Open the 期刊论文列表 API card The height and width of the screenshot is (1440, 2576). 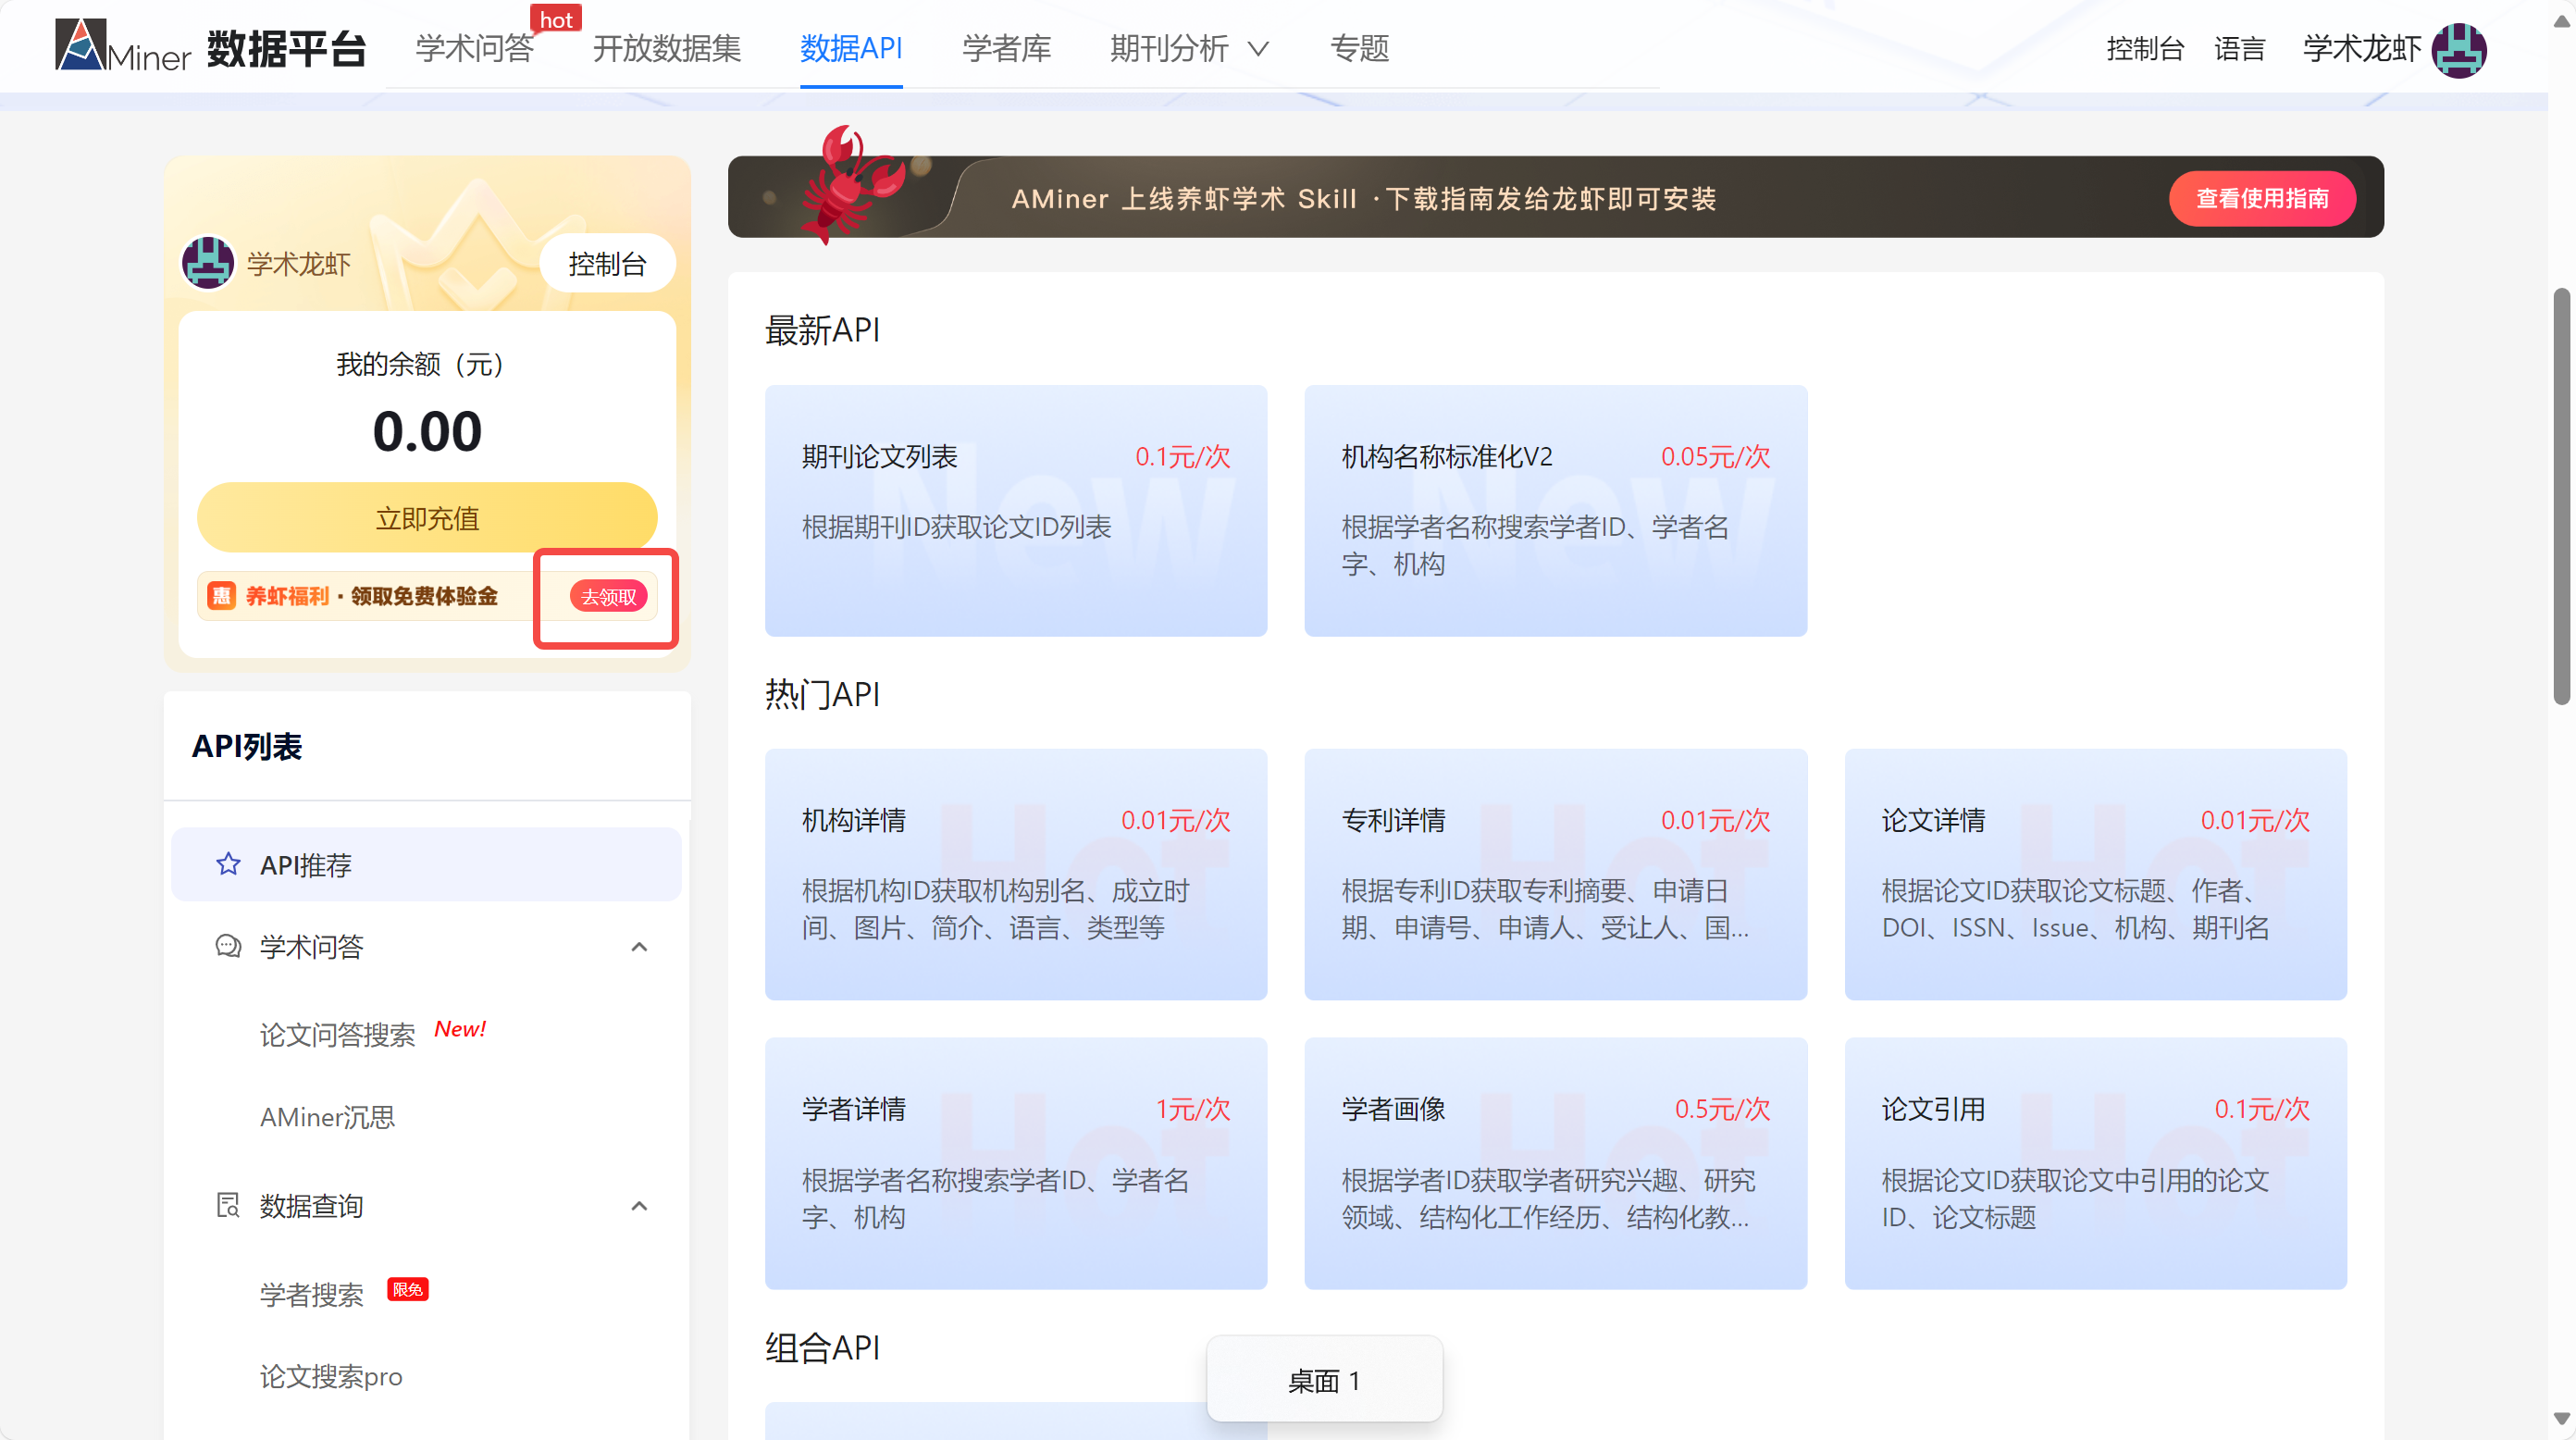(1015, 510)
